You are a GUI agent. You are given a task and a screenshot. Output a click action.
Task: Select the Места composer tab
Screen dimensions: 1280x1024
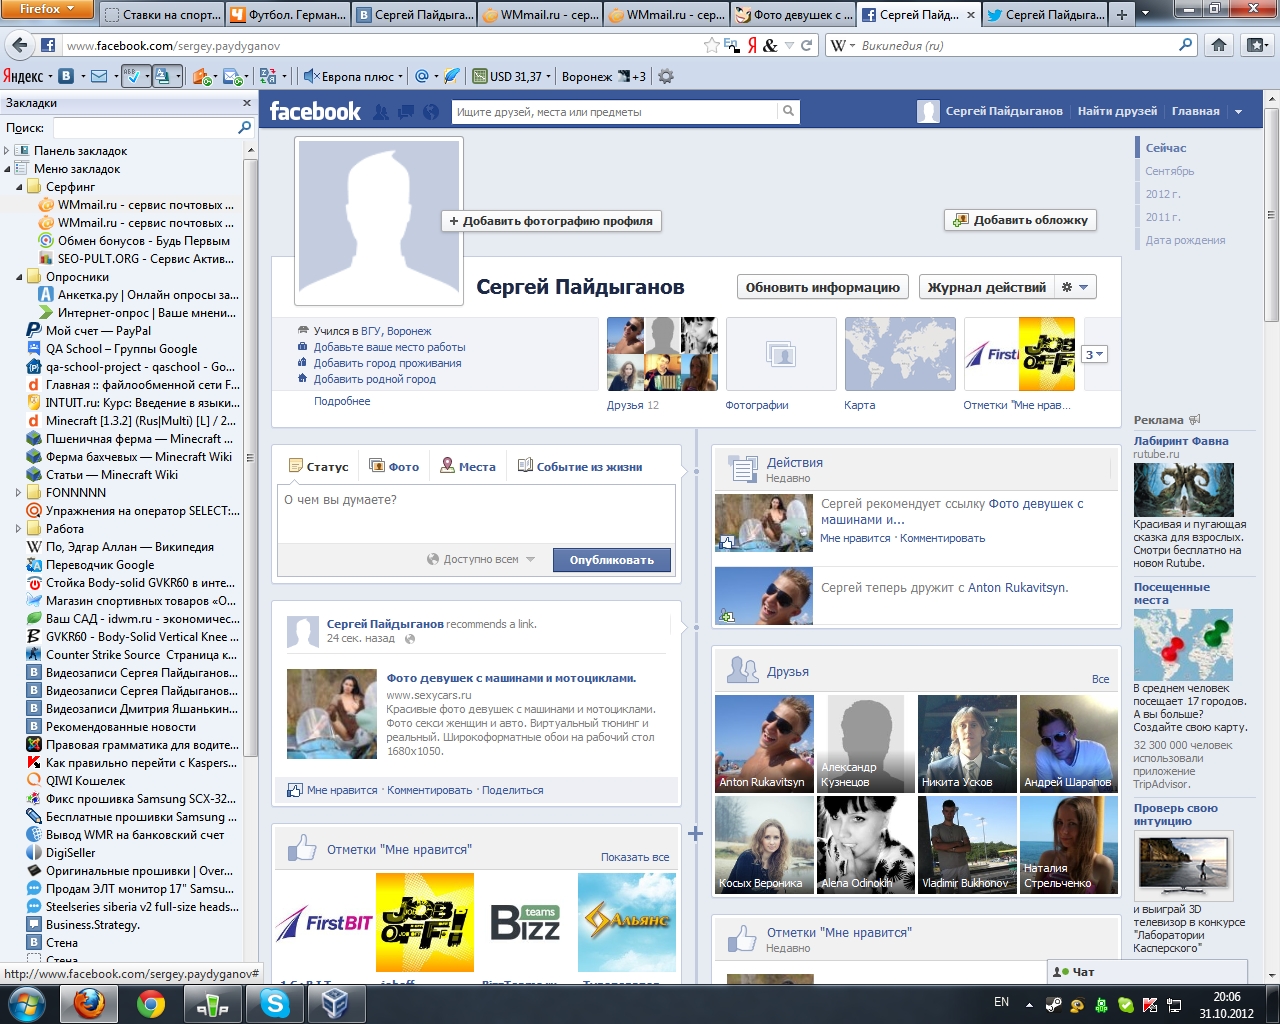point(468,466)
